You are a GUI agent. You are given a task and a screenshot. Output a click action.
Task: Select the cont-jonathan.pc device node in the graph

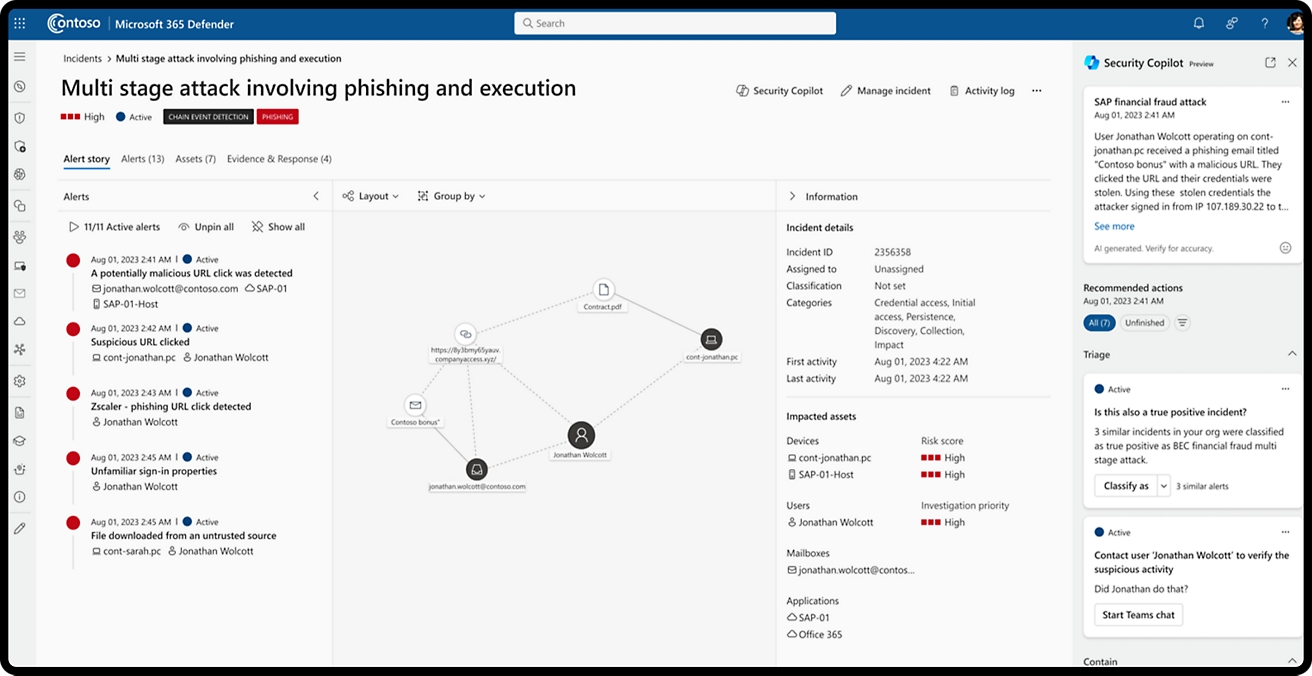tap(710, 339)
